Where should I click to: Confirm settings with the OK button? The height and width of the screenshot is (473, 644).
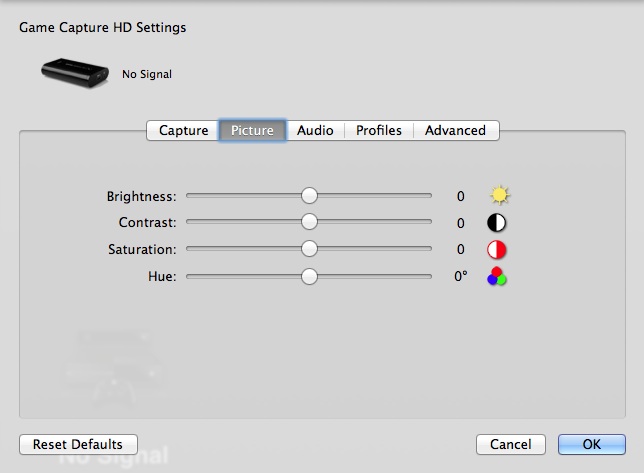(591, 444)
